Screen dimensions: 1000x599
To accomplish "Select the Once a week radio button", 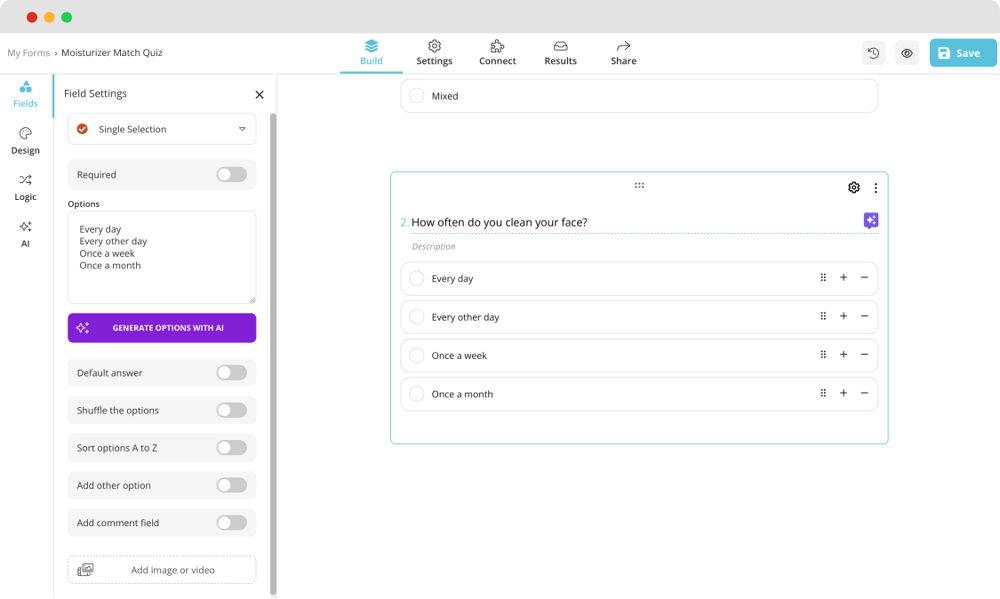I will coord(416,355).
